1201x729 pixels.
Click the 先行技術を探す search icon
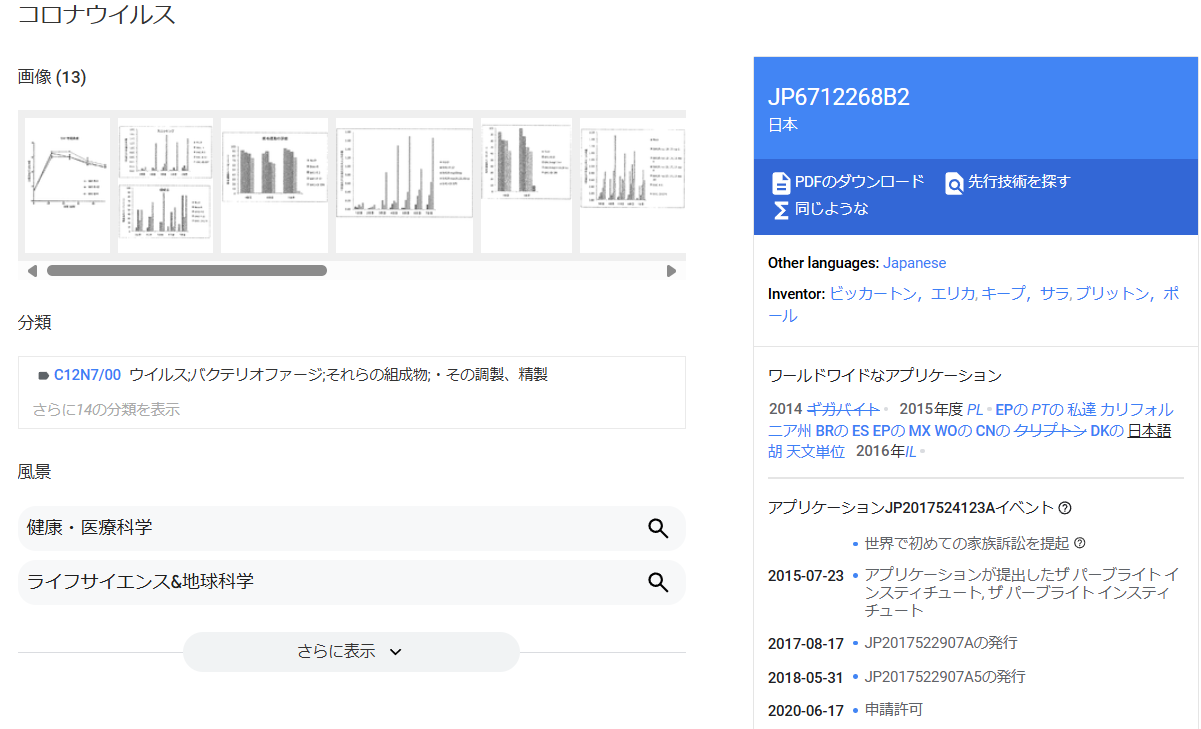coord(954,183)
